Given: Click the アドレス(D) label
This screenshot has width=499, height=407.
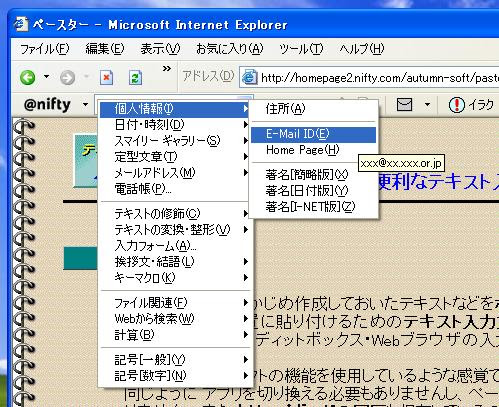Looking at the screenshot, I should (208, 77).
